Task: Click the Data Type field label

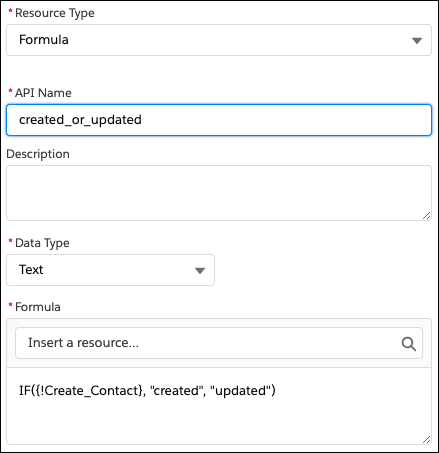Action: tap(42, 243)
